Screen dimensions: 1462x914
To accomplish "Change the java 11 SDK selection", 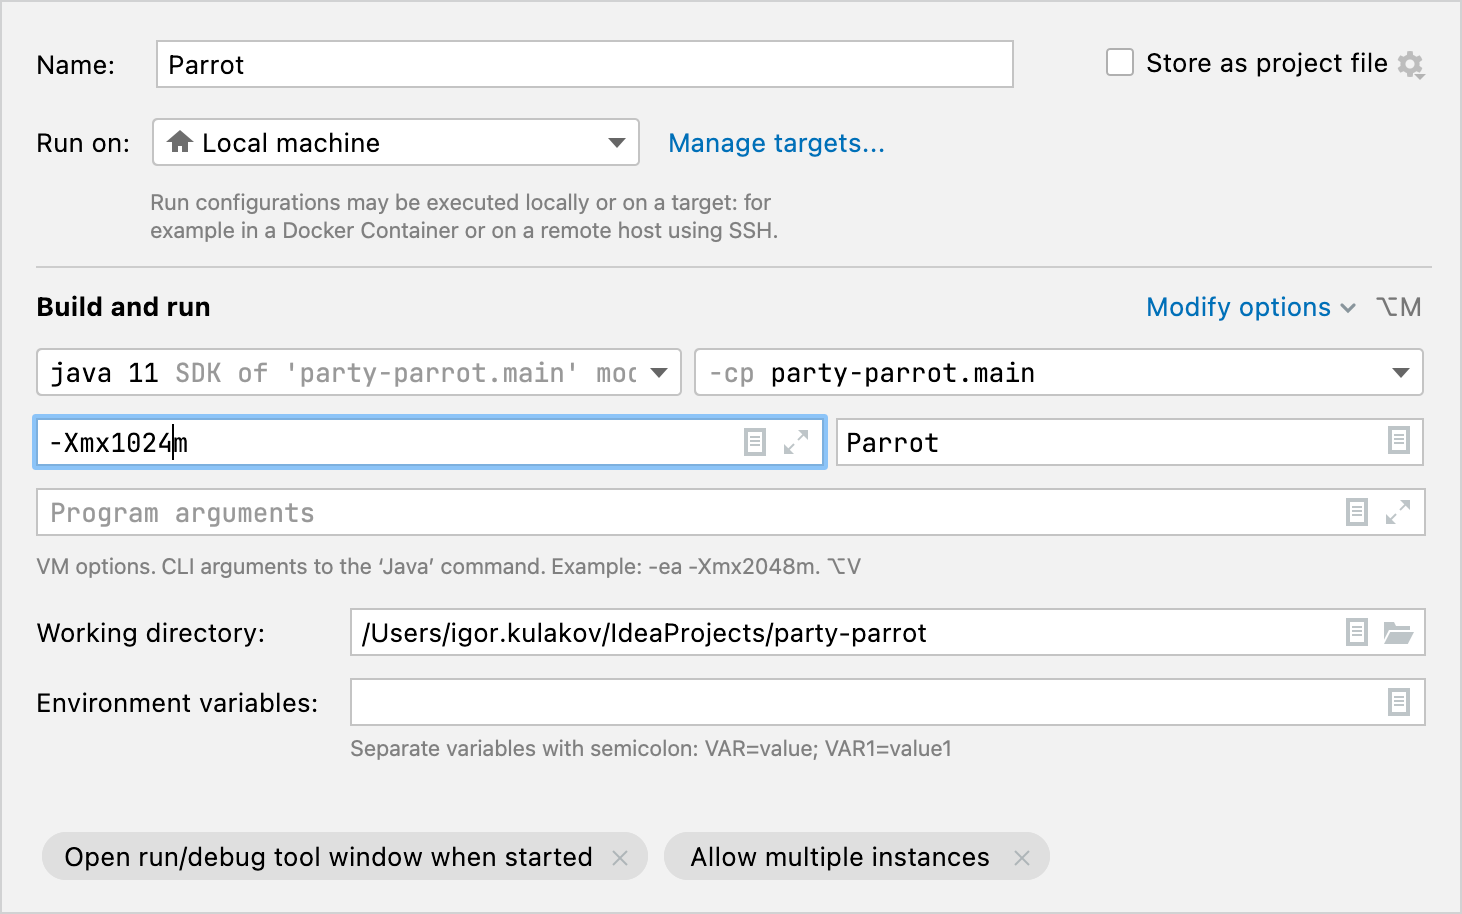I will (x=660, y=372).
